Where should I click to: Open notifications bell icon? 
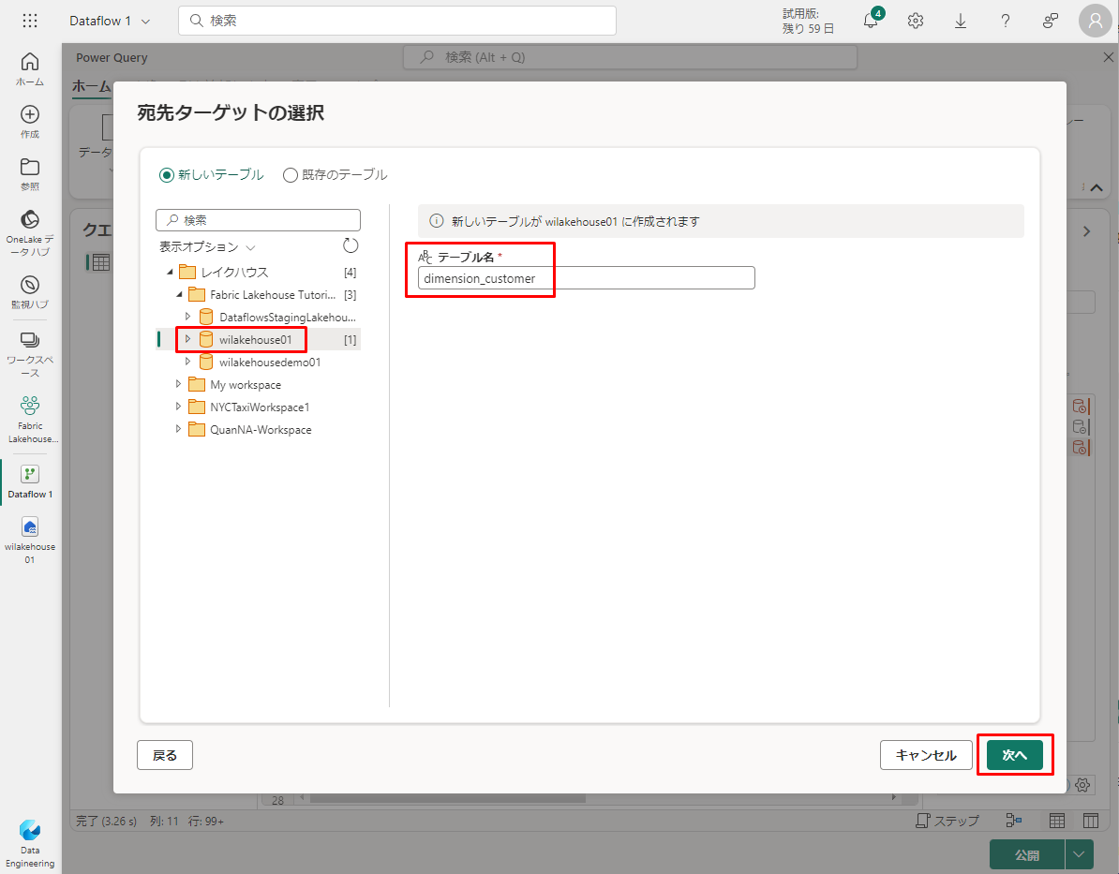point(871,20)
